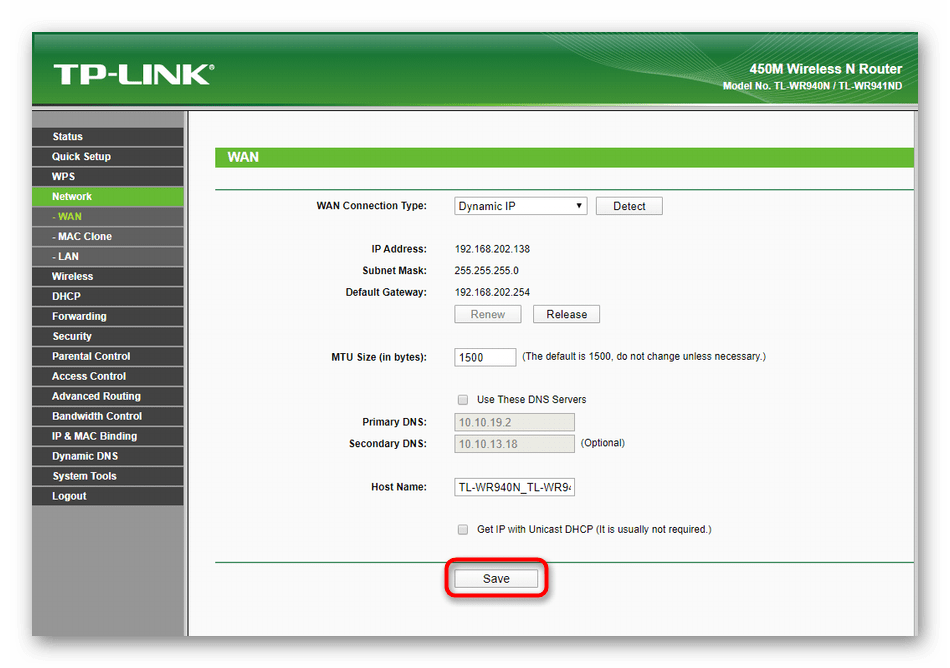The height and width of the screenshot is (668, 950).
Task: Enable Get IP with Unicast DHCP checkbox
Action: coord(463,529)
